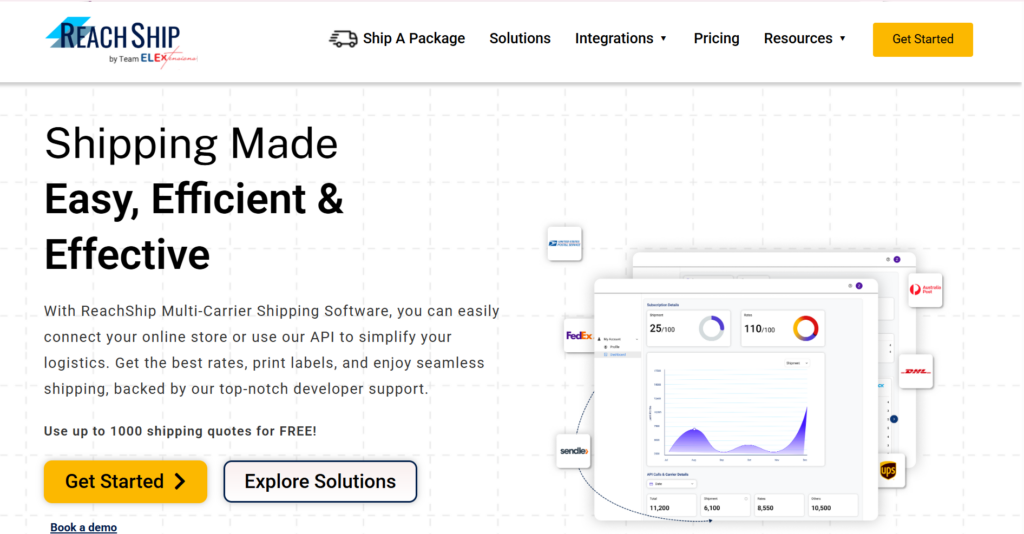Open the Ship A Package page
Screen dimensions: 1024x534
tap(413, 39)
